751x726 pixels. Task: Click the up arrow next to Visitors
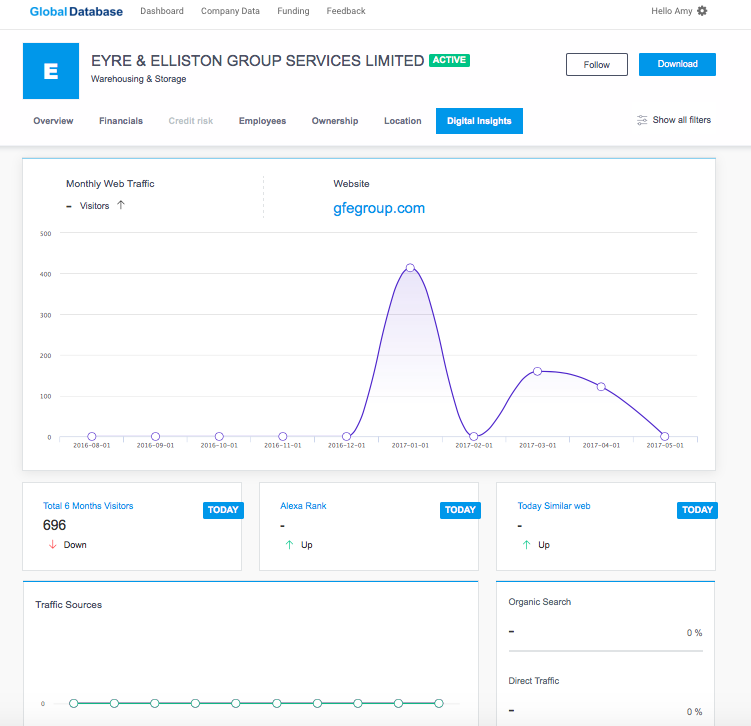pyautogui.click(x=121, y=205)
